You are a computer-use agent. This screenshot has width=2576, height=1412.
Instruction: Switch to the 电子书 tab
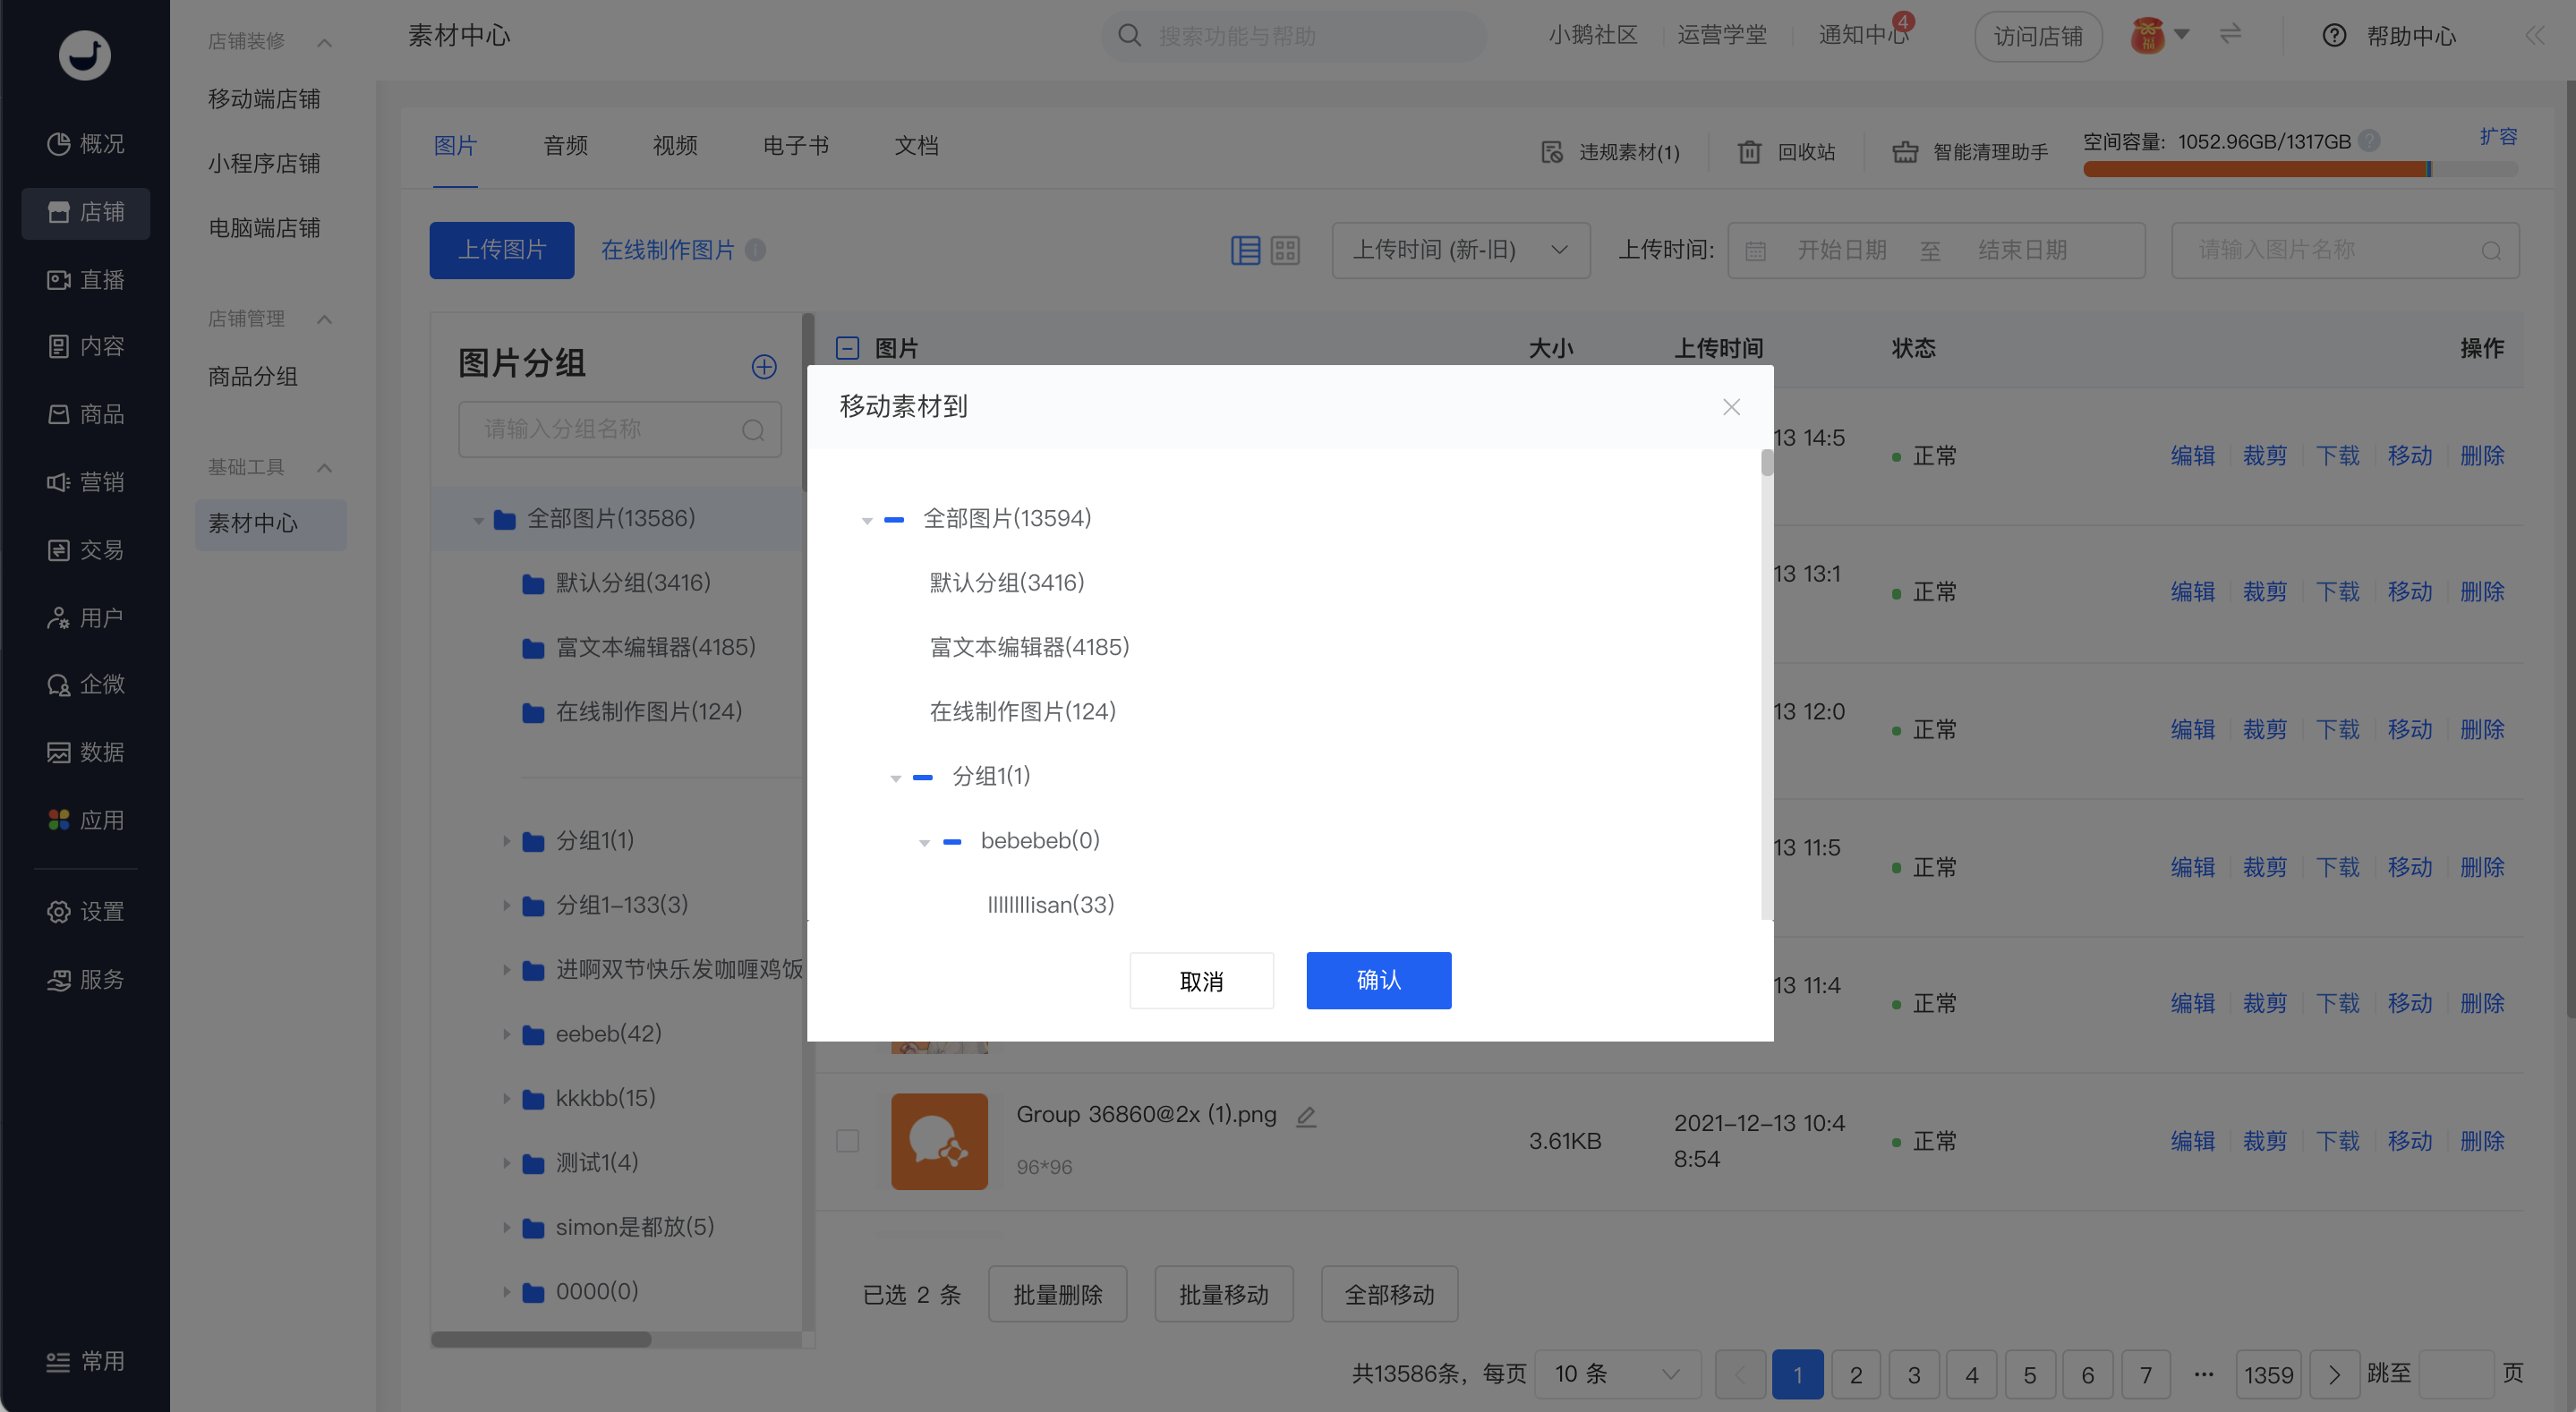[796, 146]
